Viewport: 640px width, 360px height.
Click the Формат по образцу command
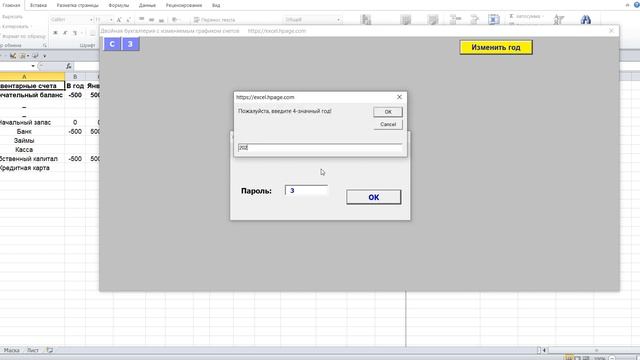24,36
